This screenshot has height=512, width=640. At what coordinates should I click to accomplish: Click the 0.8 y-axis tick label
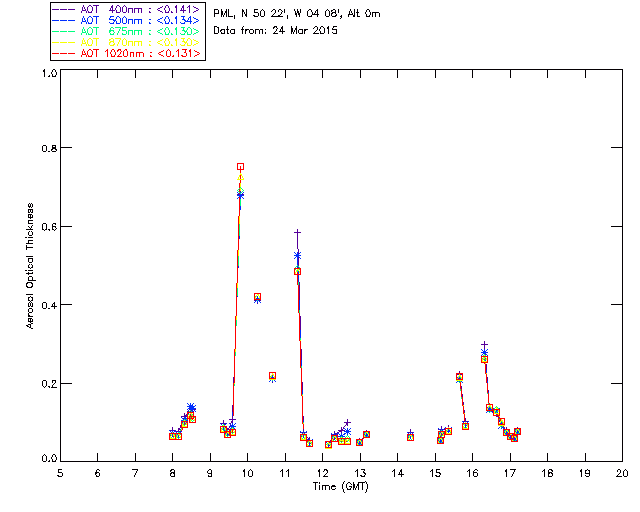click(49, 148)
